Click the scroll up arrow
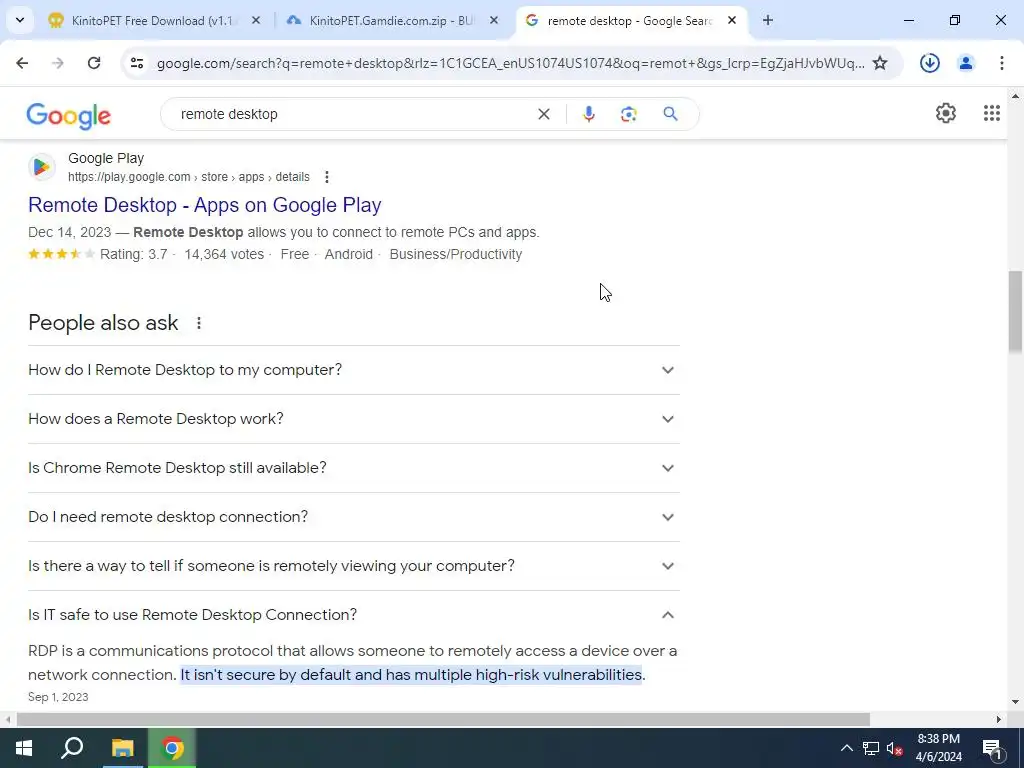Image resolution: width=1024 pixels, height=768 pixels. 1015,96
